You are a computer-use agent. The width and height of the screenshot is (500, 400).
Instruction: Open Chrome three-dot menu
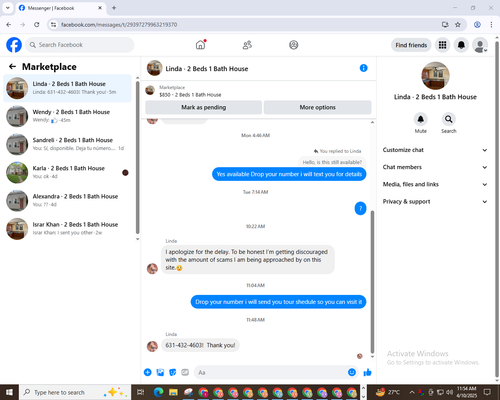[491, 24]
